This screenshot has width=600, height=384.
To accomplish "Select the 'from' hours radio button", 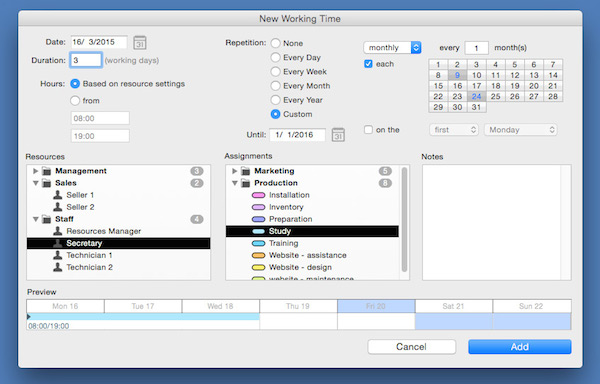I will tap(75, 101).
